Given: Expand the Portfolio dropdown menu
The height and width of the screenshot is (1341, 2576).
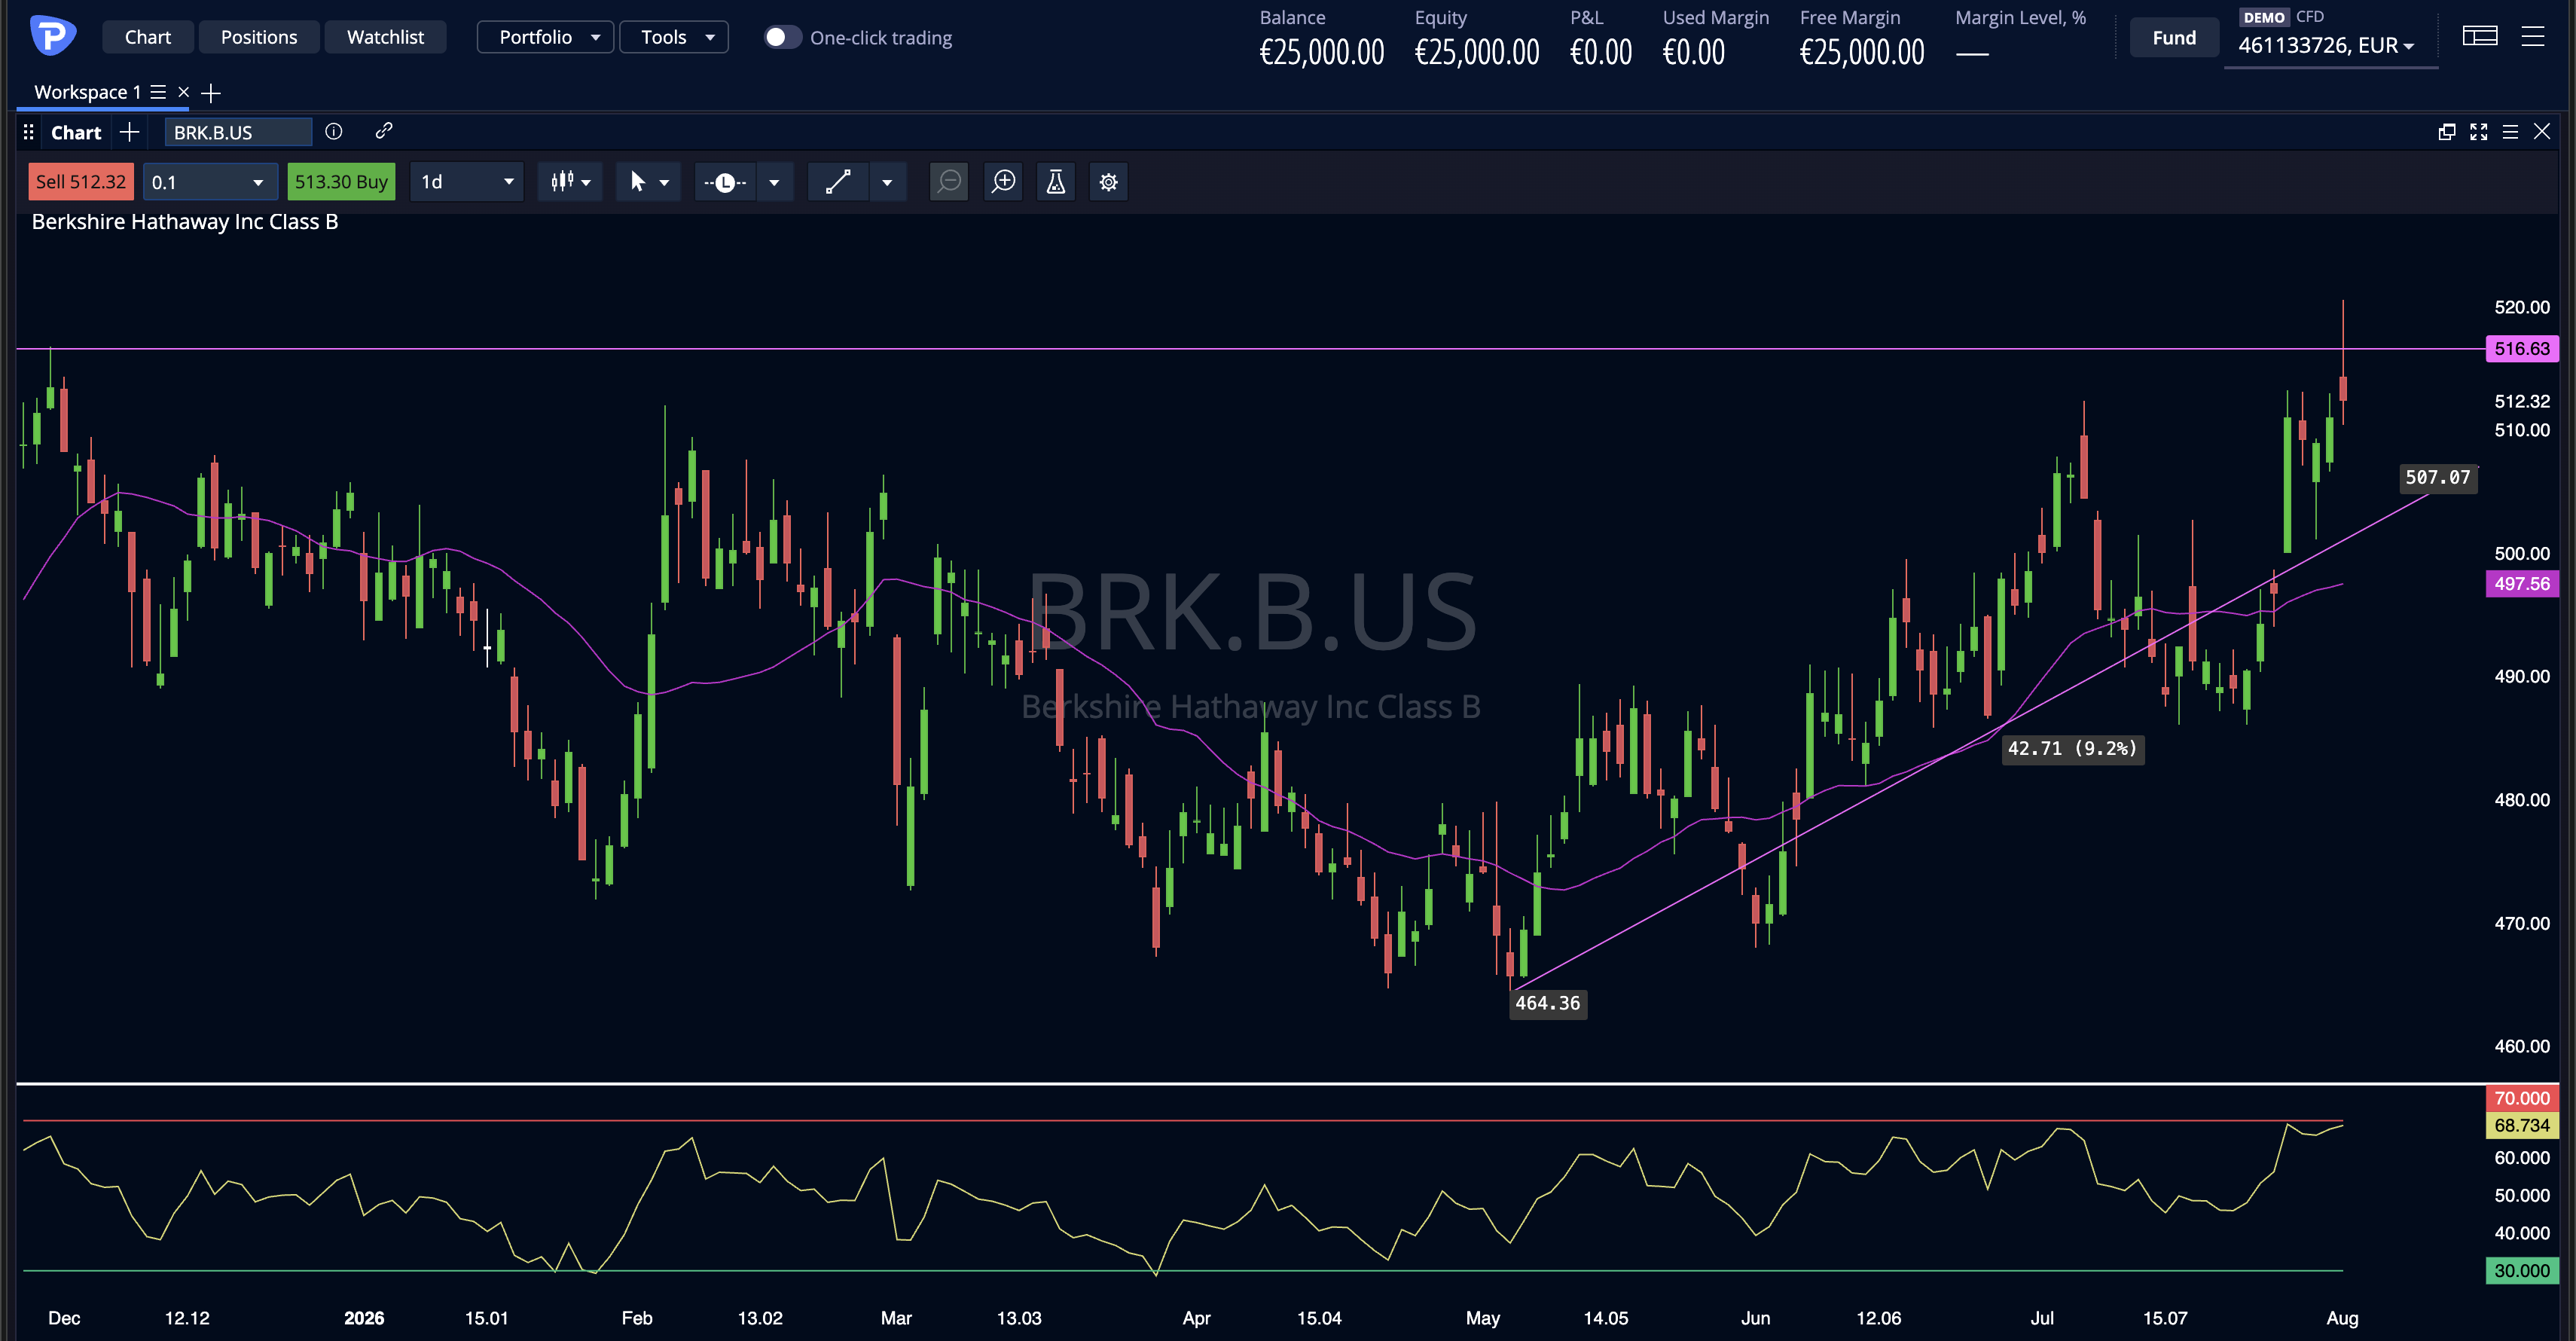Looking at the screenshot, I should [x=546, y=37].
